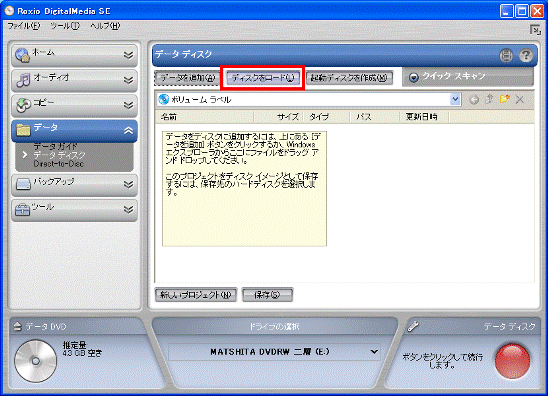Screen dimensions: 548x396
Task: Click the 新しいプロジェクト button
Action: pyautogui.click(x=195, y=295)
